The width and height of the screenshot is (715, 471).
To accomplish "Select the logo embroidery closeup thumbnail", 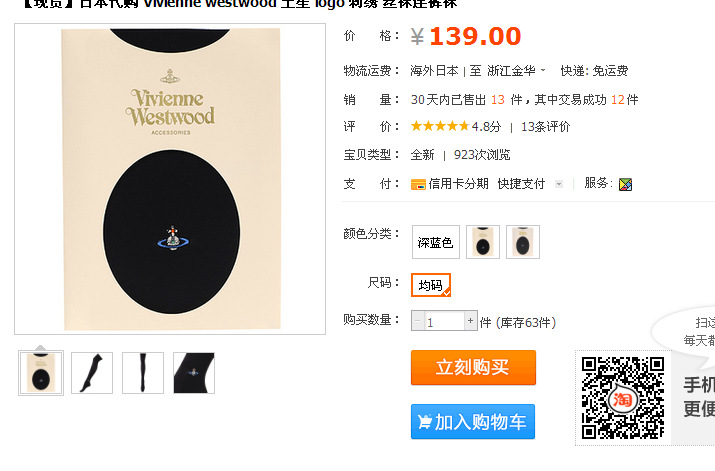I will coord(194,373).
